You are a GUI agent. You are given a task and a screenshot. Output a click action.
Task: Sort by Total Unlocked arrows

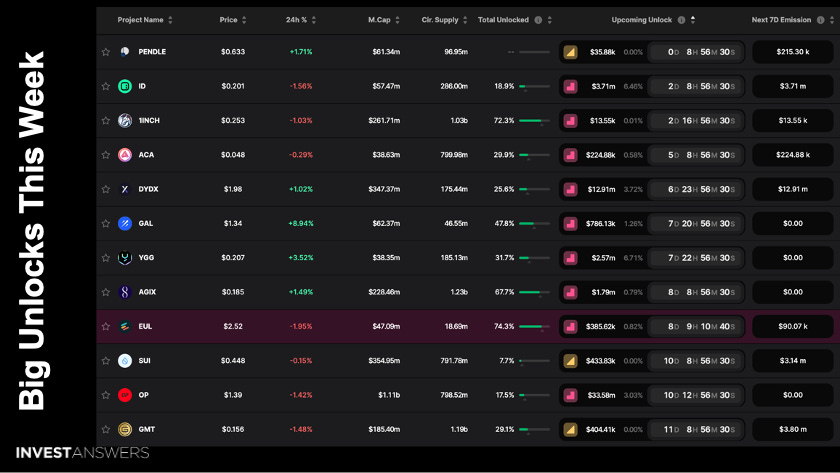pyautogui.click(x=550, y=20)
